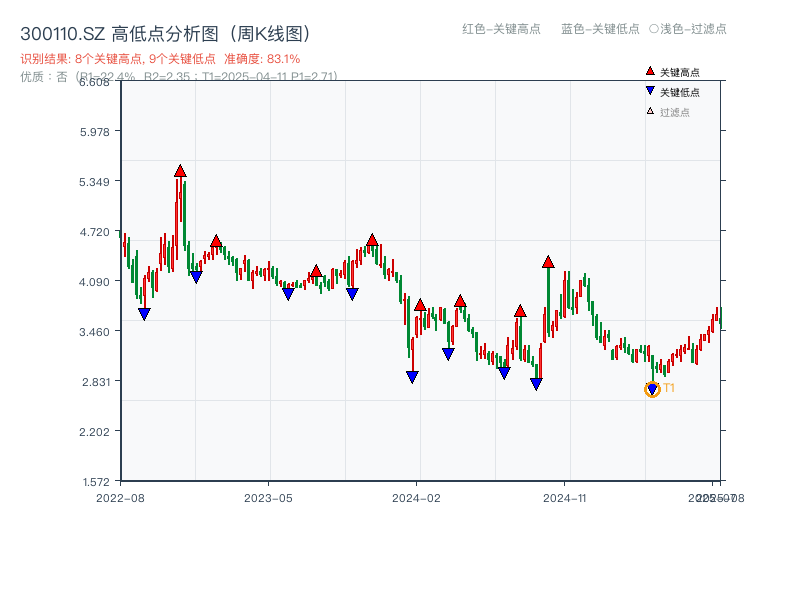The height and width of the screenshot is (600, 800).
Task: Click the 红色-关键高点 header legend text
Action: tap(501, 29)
